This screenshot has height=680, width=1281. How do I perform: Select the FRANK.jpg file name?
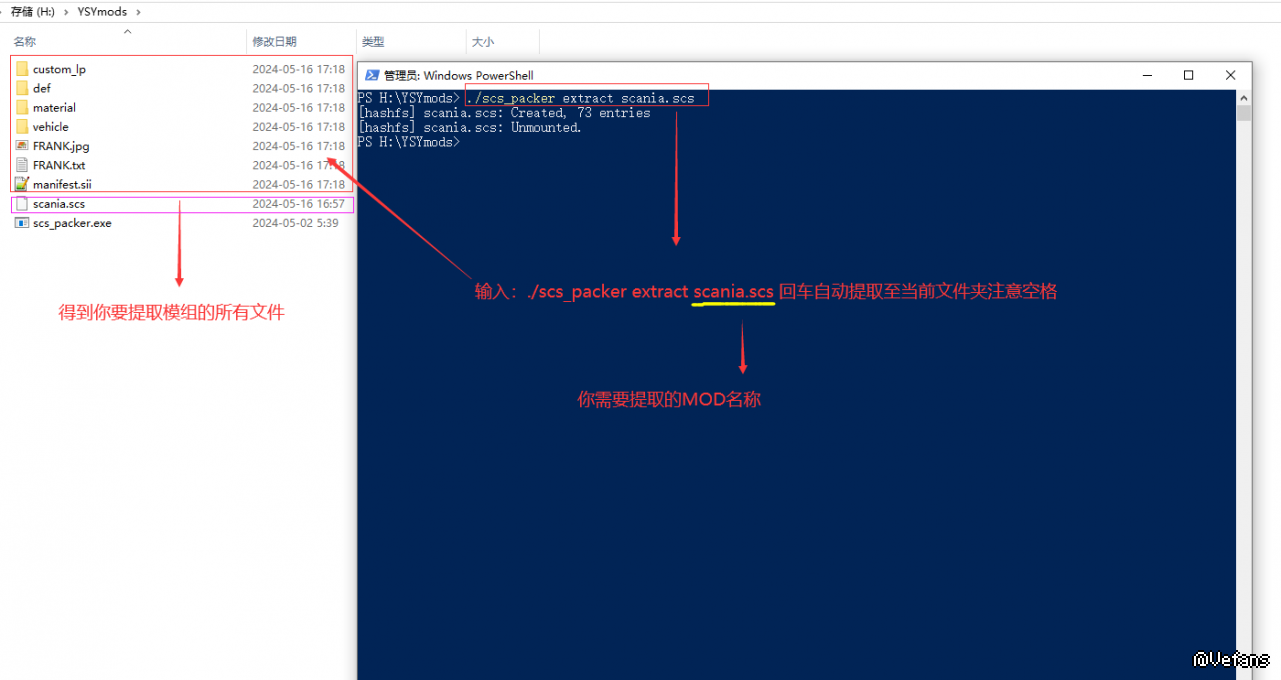pos(61,146)
